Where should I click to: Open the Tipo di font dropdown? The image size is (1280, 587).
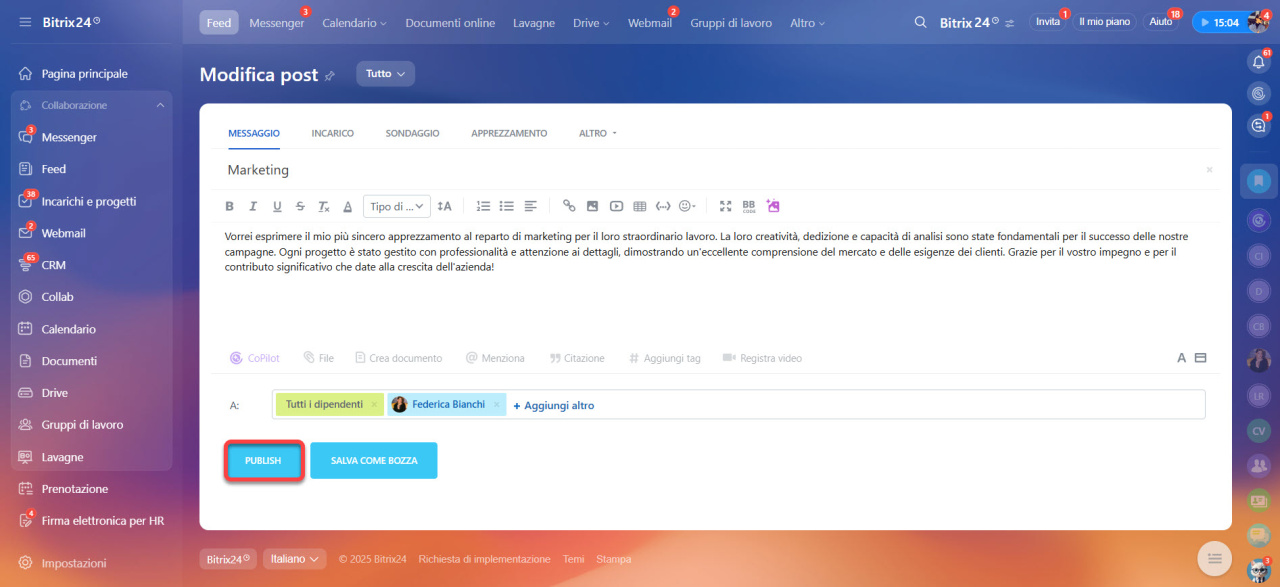point(397,206)
